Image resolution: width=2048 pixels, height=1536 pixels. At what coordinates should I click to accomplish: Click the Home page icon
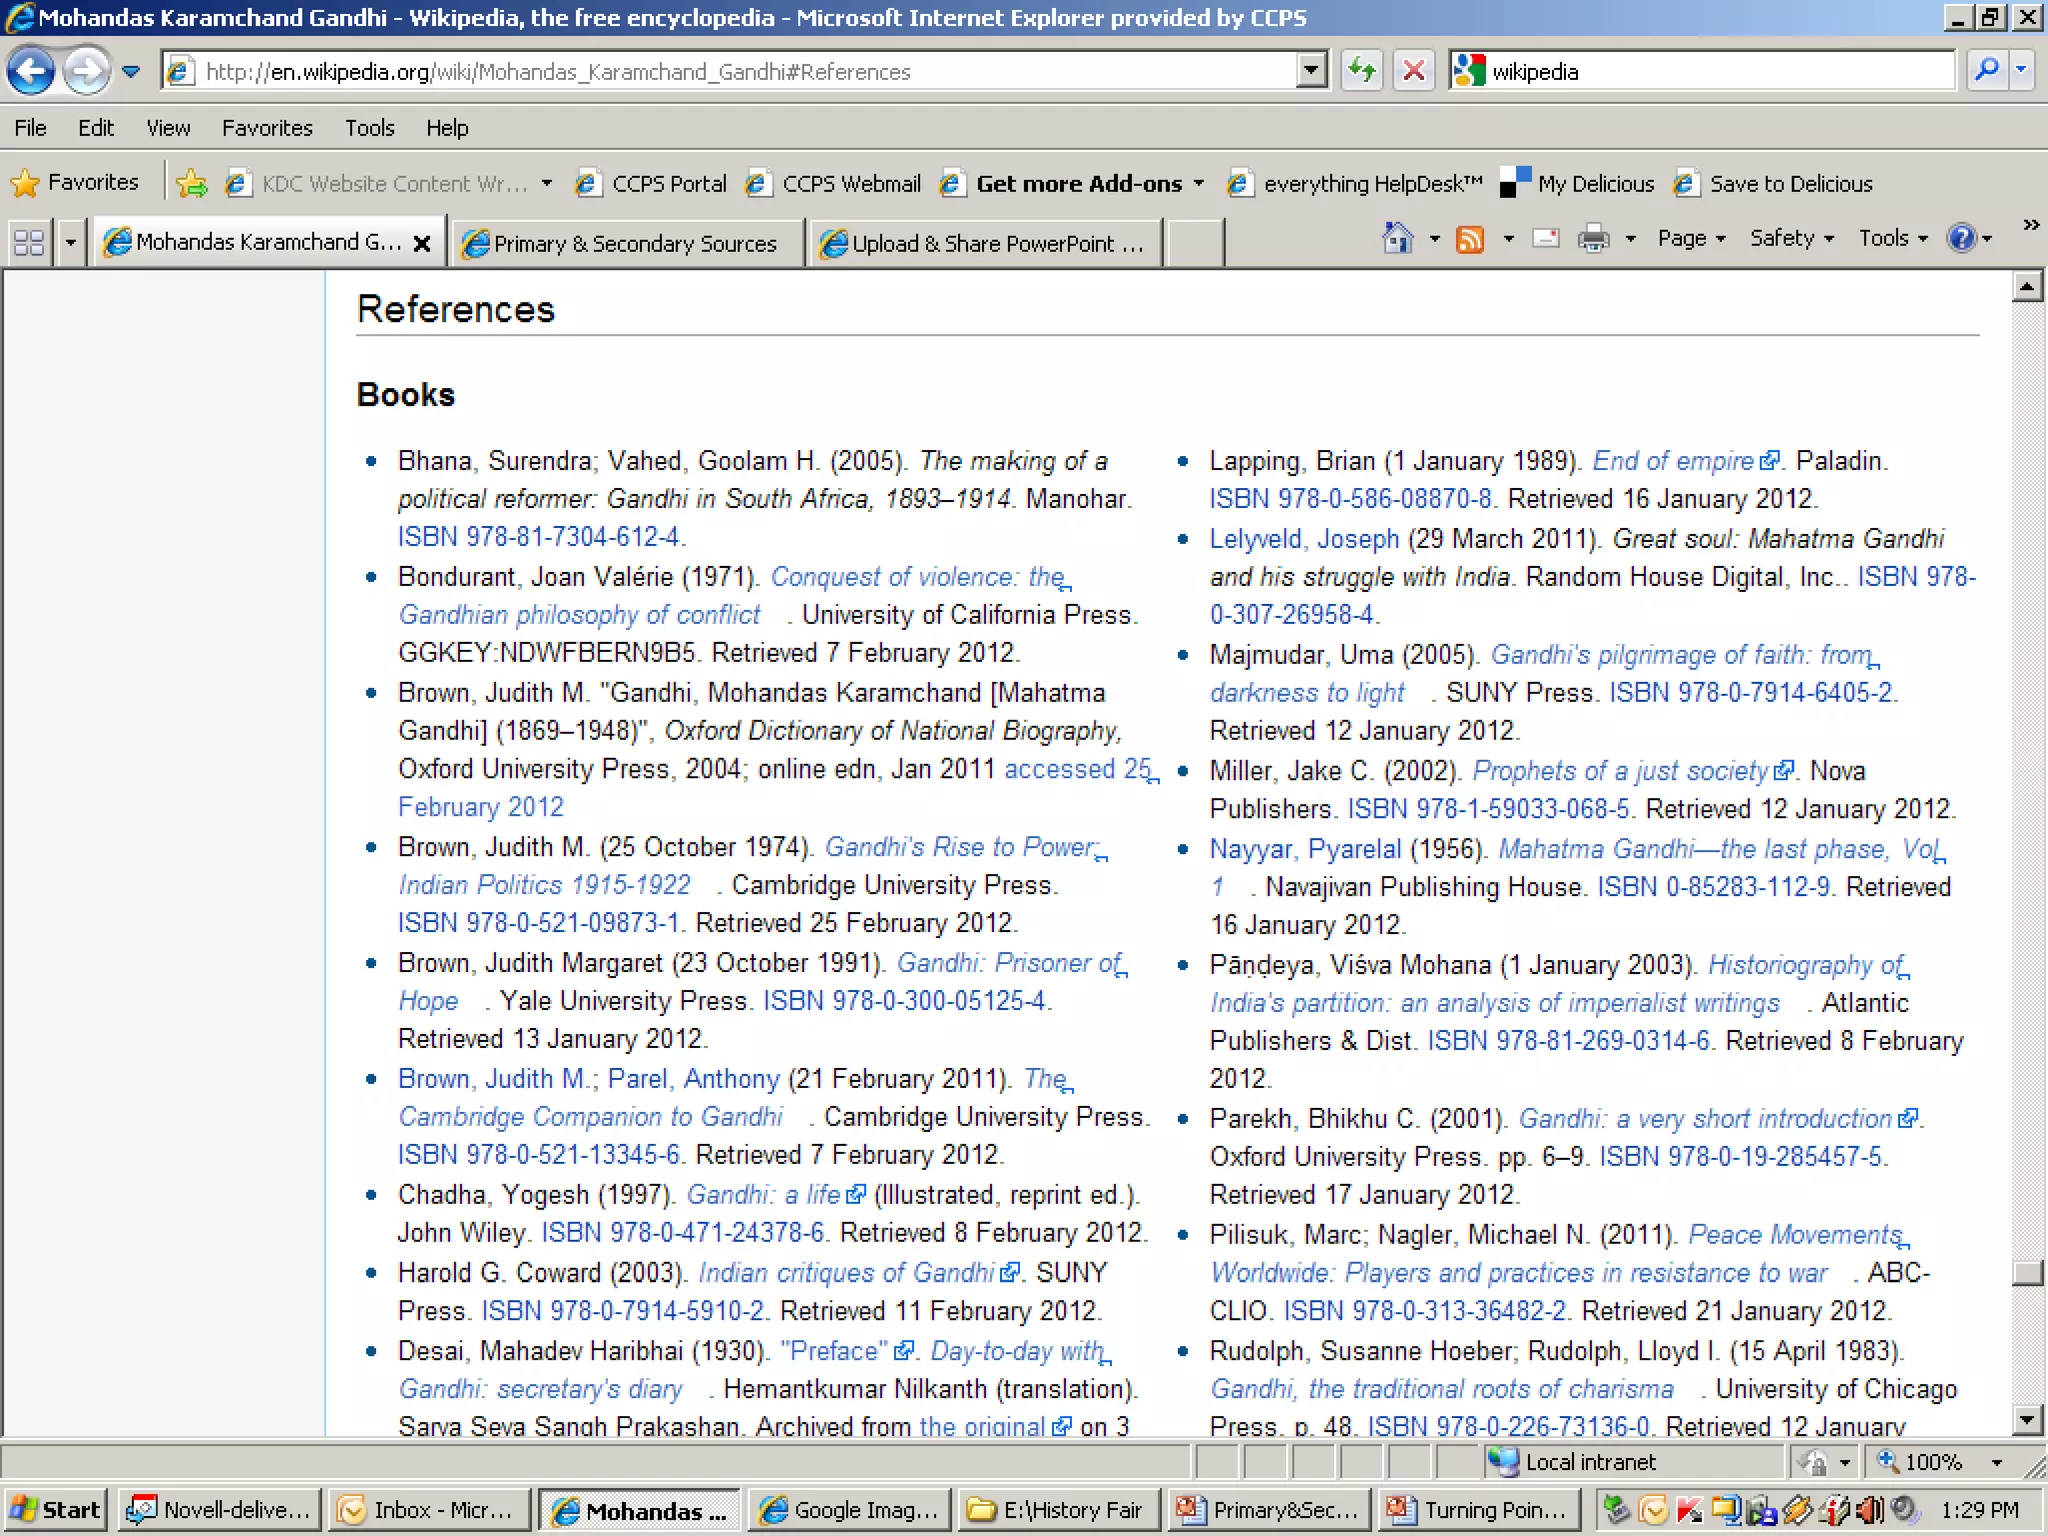coord(1397,239)
